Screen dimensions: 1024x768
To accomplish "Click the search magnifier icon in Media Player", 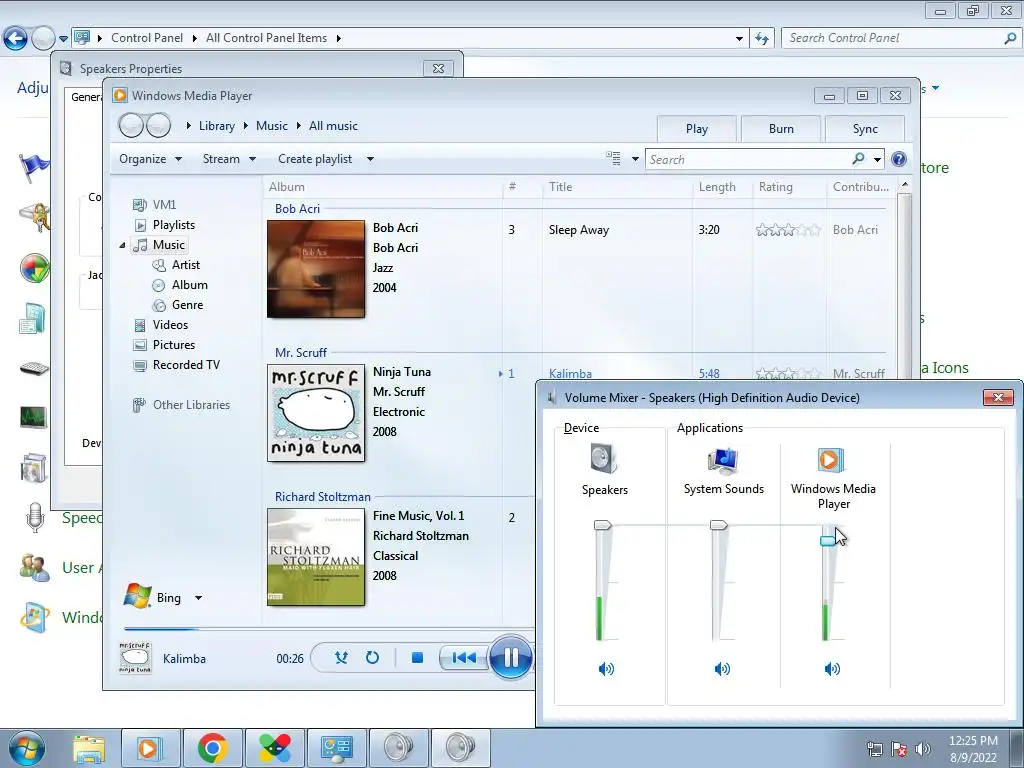I will [x=858, y=159].
